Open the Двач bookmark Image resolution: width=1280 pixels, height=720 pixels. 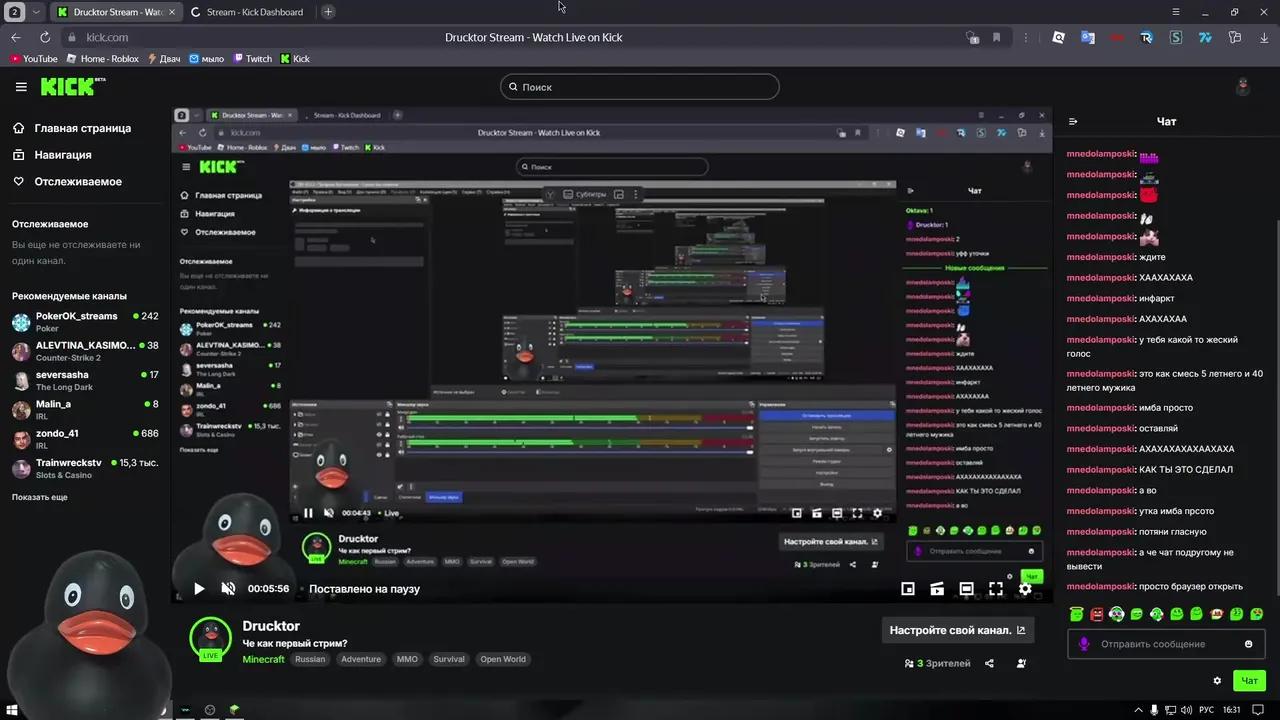(x=165, y=59)
